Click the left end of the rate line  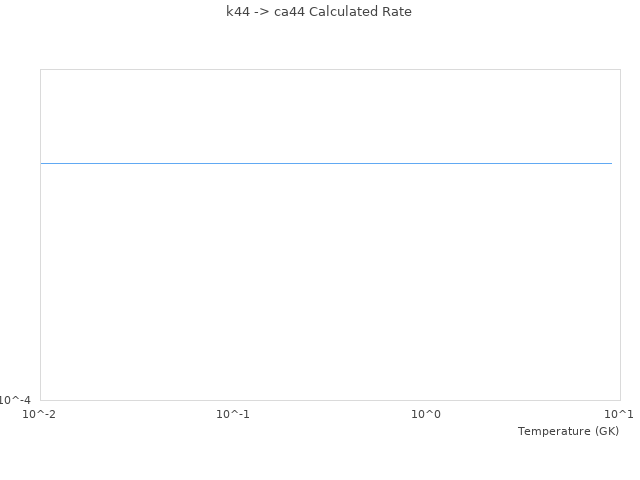coord(42,163)
